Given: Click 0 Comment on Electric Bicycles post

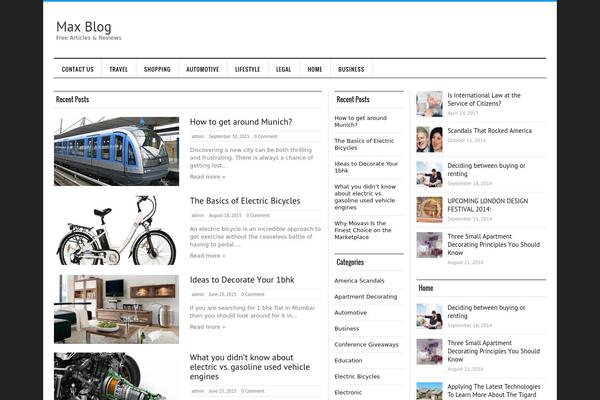Looking at the screenshot, I should [258, 215].
